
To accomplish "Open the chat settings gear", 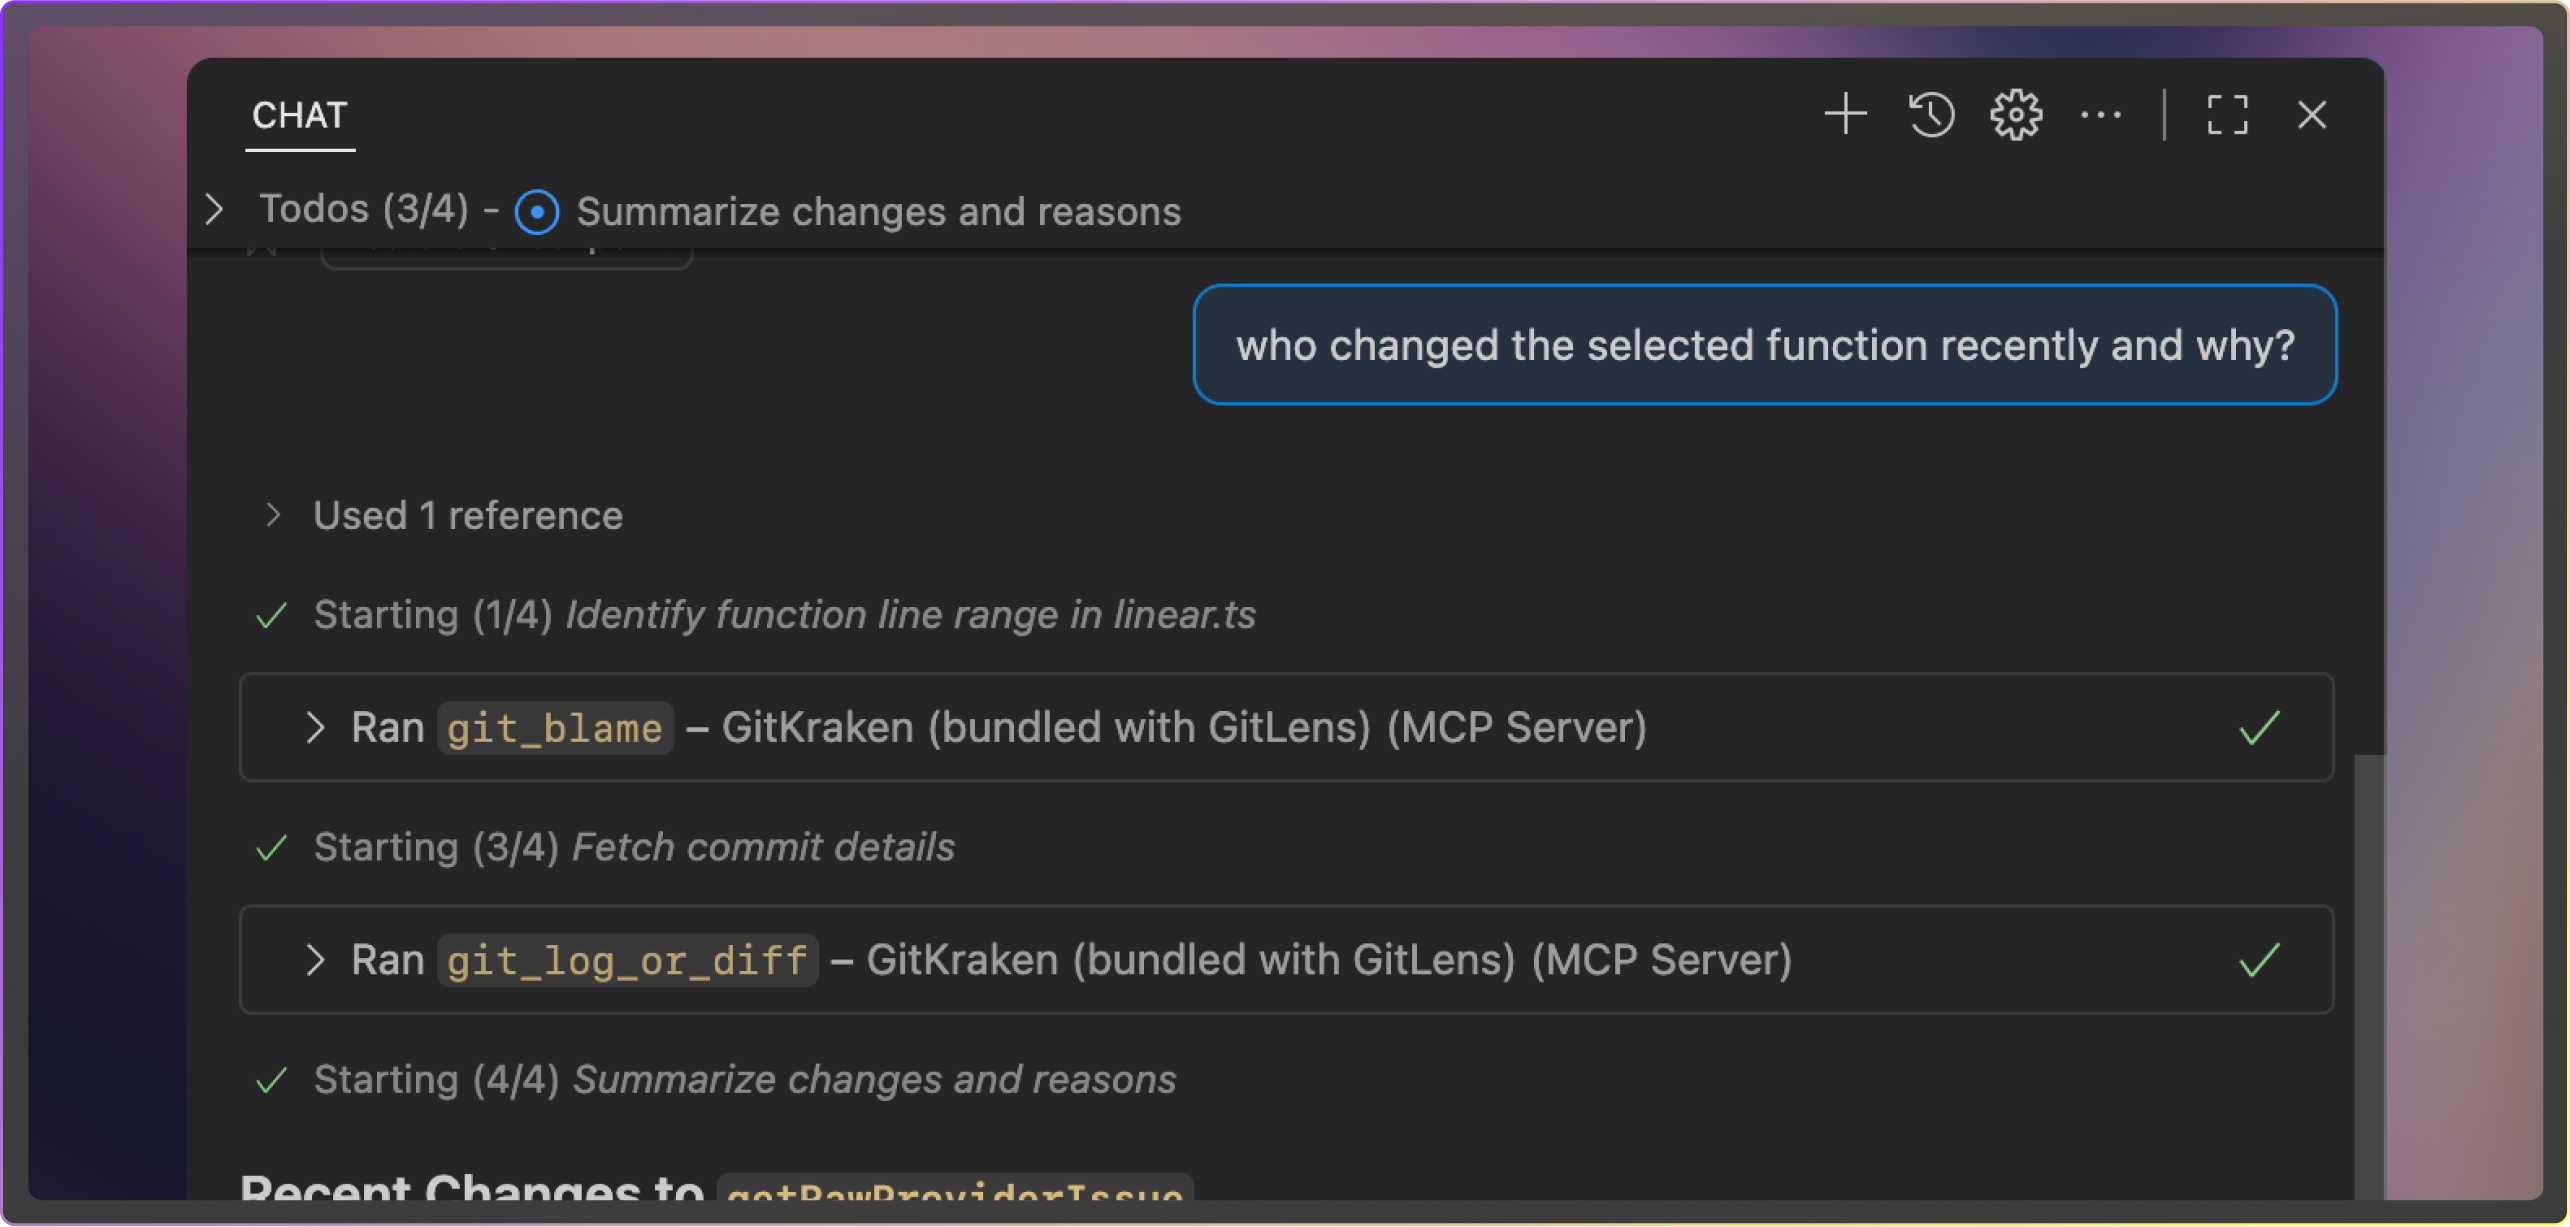I will 2016,113.
